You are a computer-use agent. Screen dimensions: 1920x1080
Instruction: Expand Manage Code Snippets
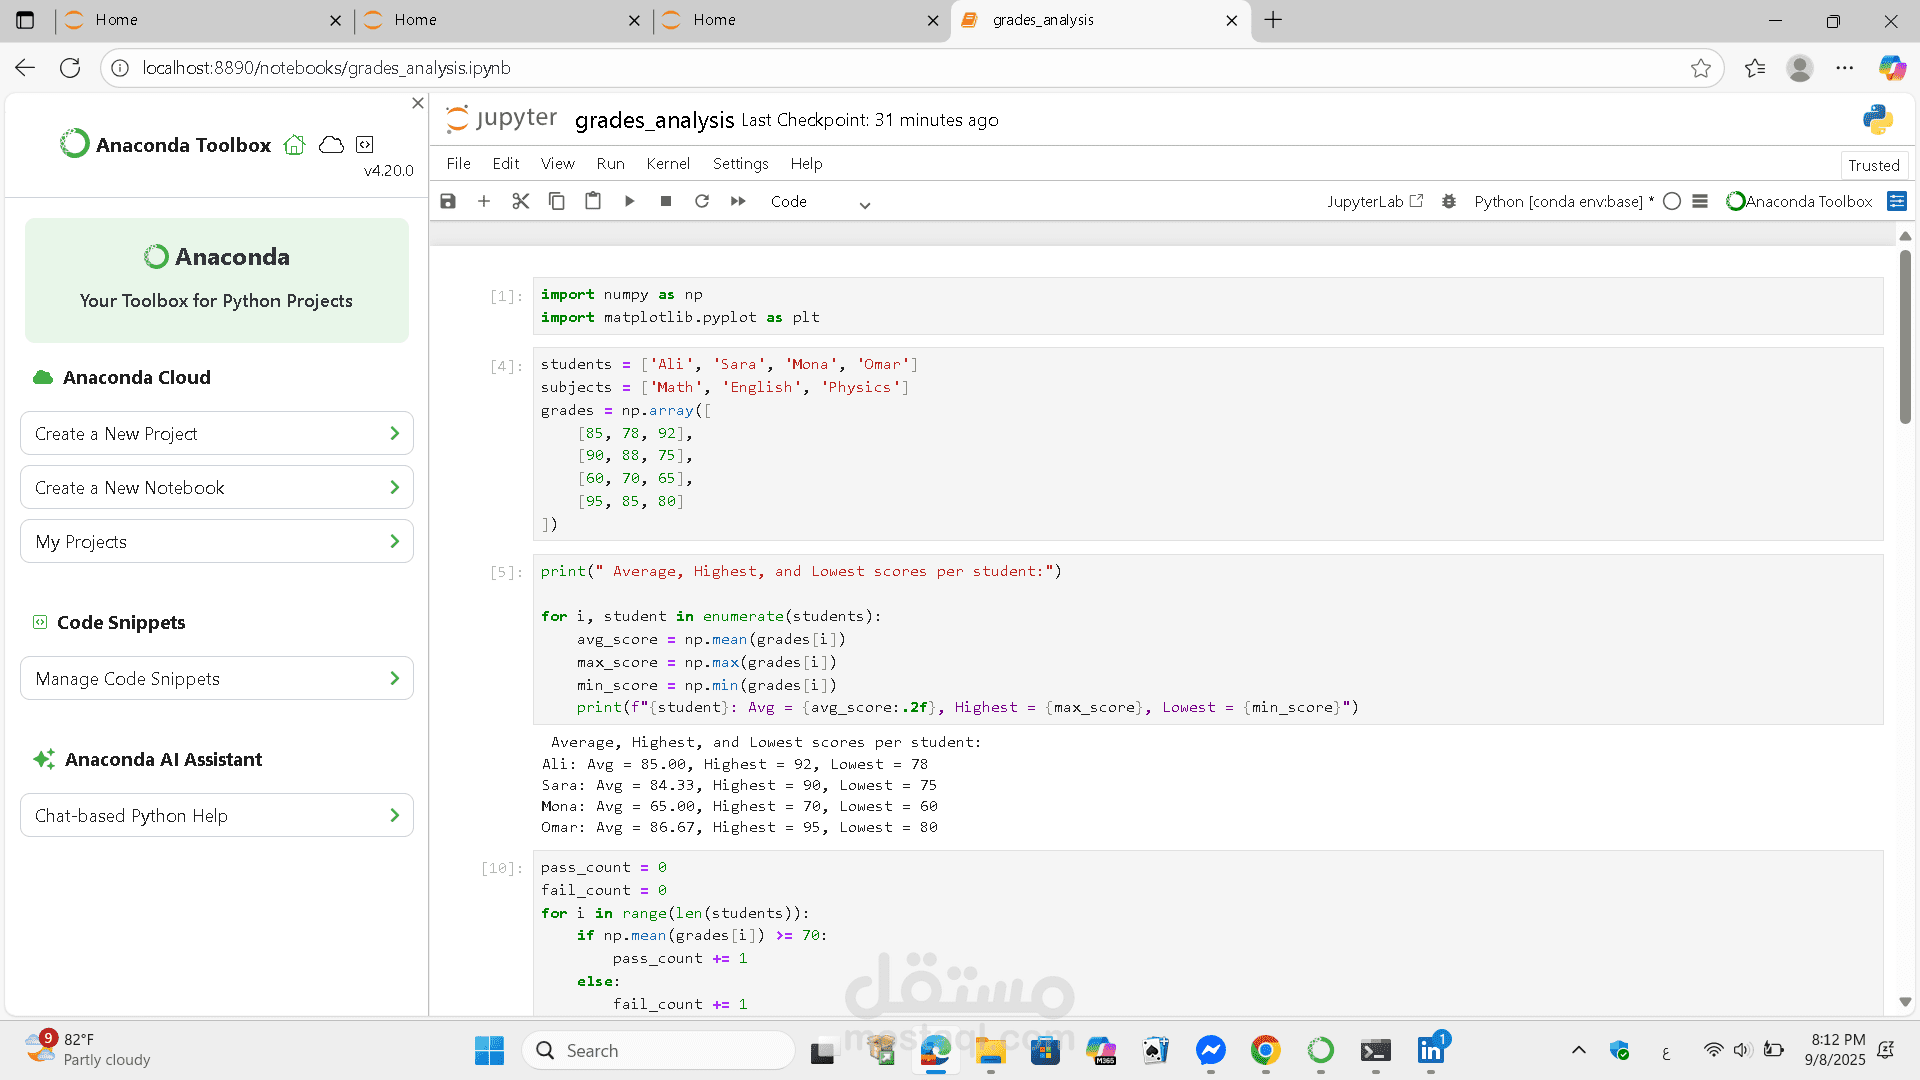pos(217,679)
